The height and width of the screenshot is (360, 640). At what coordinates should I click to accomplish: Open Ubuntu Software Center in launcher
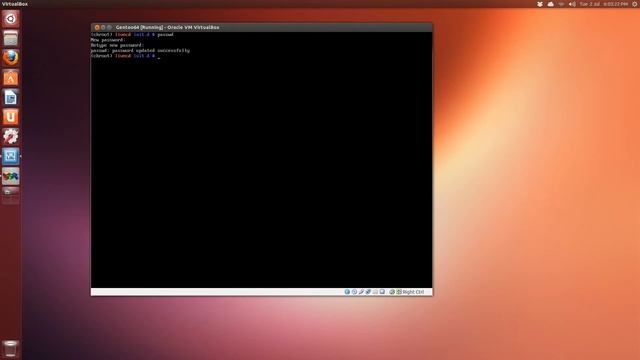pyautogui.click(x=11, y=78)
